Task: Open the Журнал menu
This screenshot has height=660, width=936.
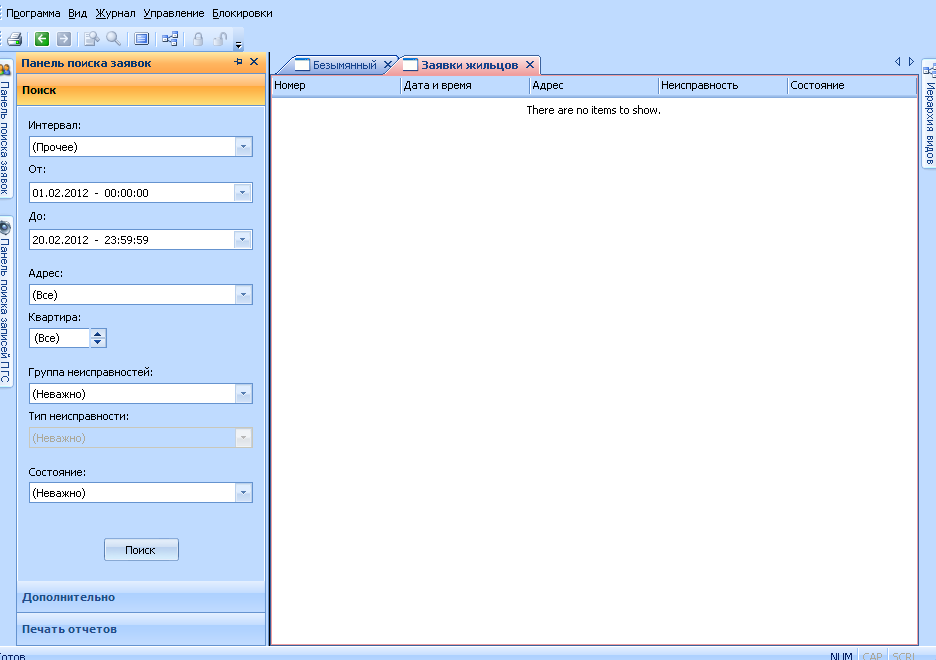Action: pyautogui.click(x=115, y=13)
